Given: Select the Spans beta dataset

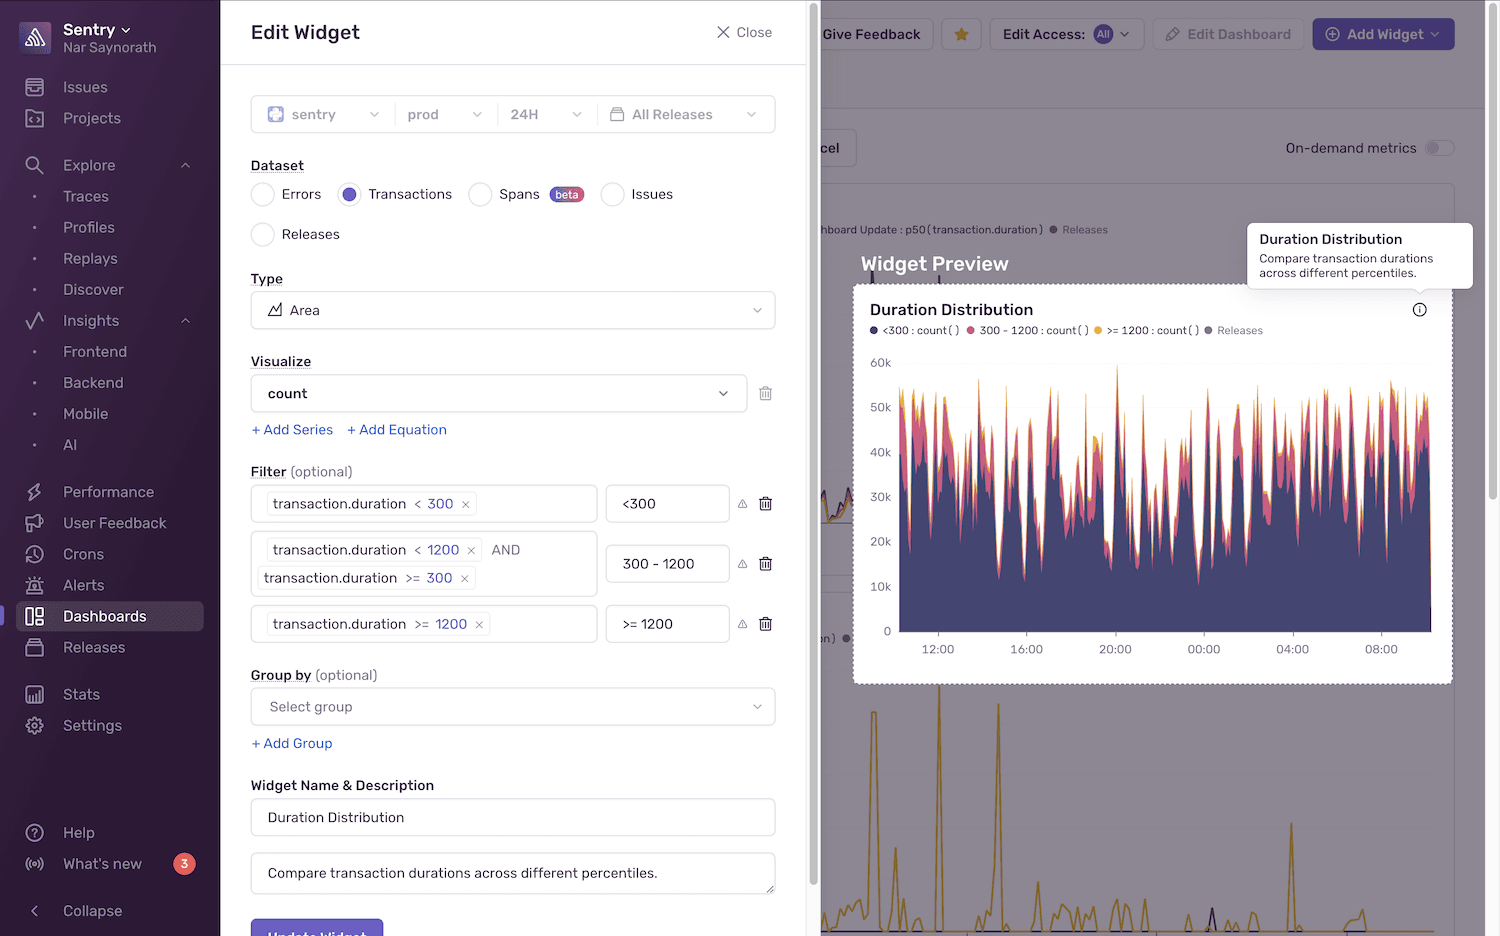Looking at the screenshot, I should [x=480, y=194].
